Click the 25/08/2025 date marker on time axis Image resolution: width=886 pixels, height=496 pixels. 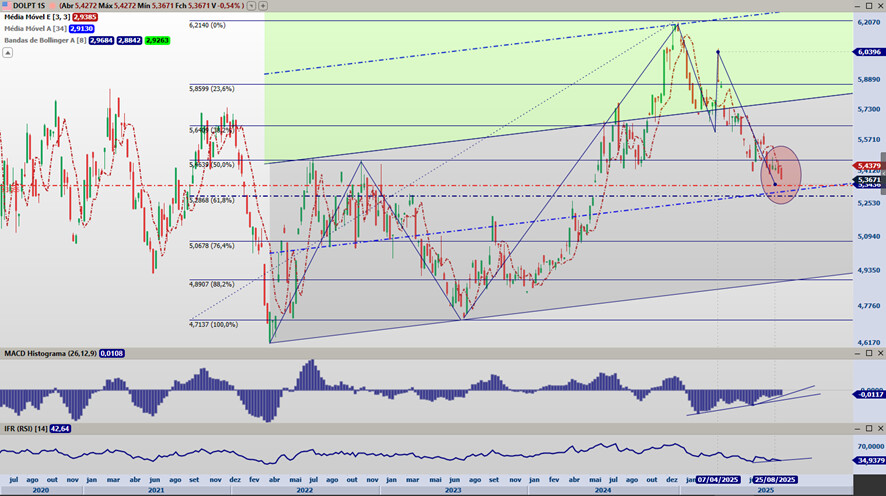click(x=774, y=480)
